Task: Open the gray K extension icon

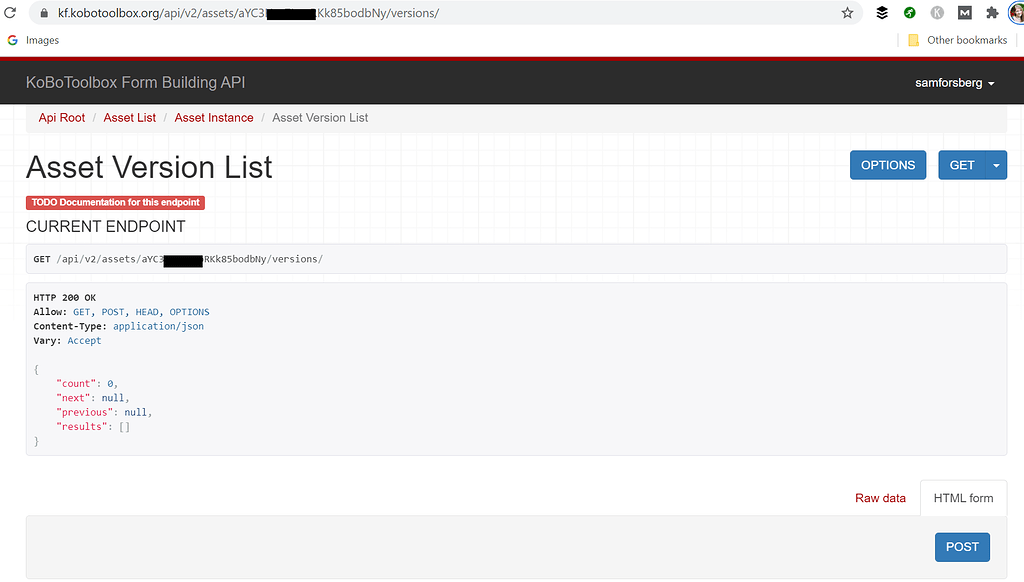Action: [937, 13]
